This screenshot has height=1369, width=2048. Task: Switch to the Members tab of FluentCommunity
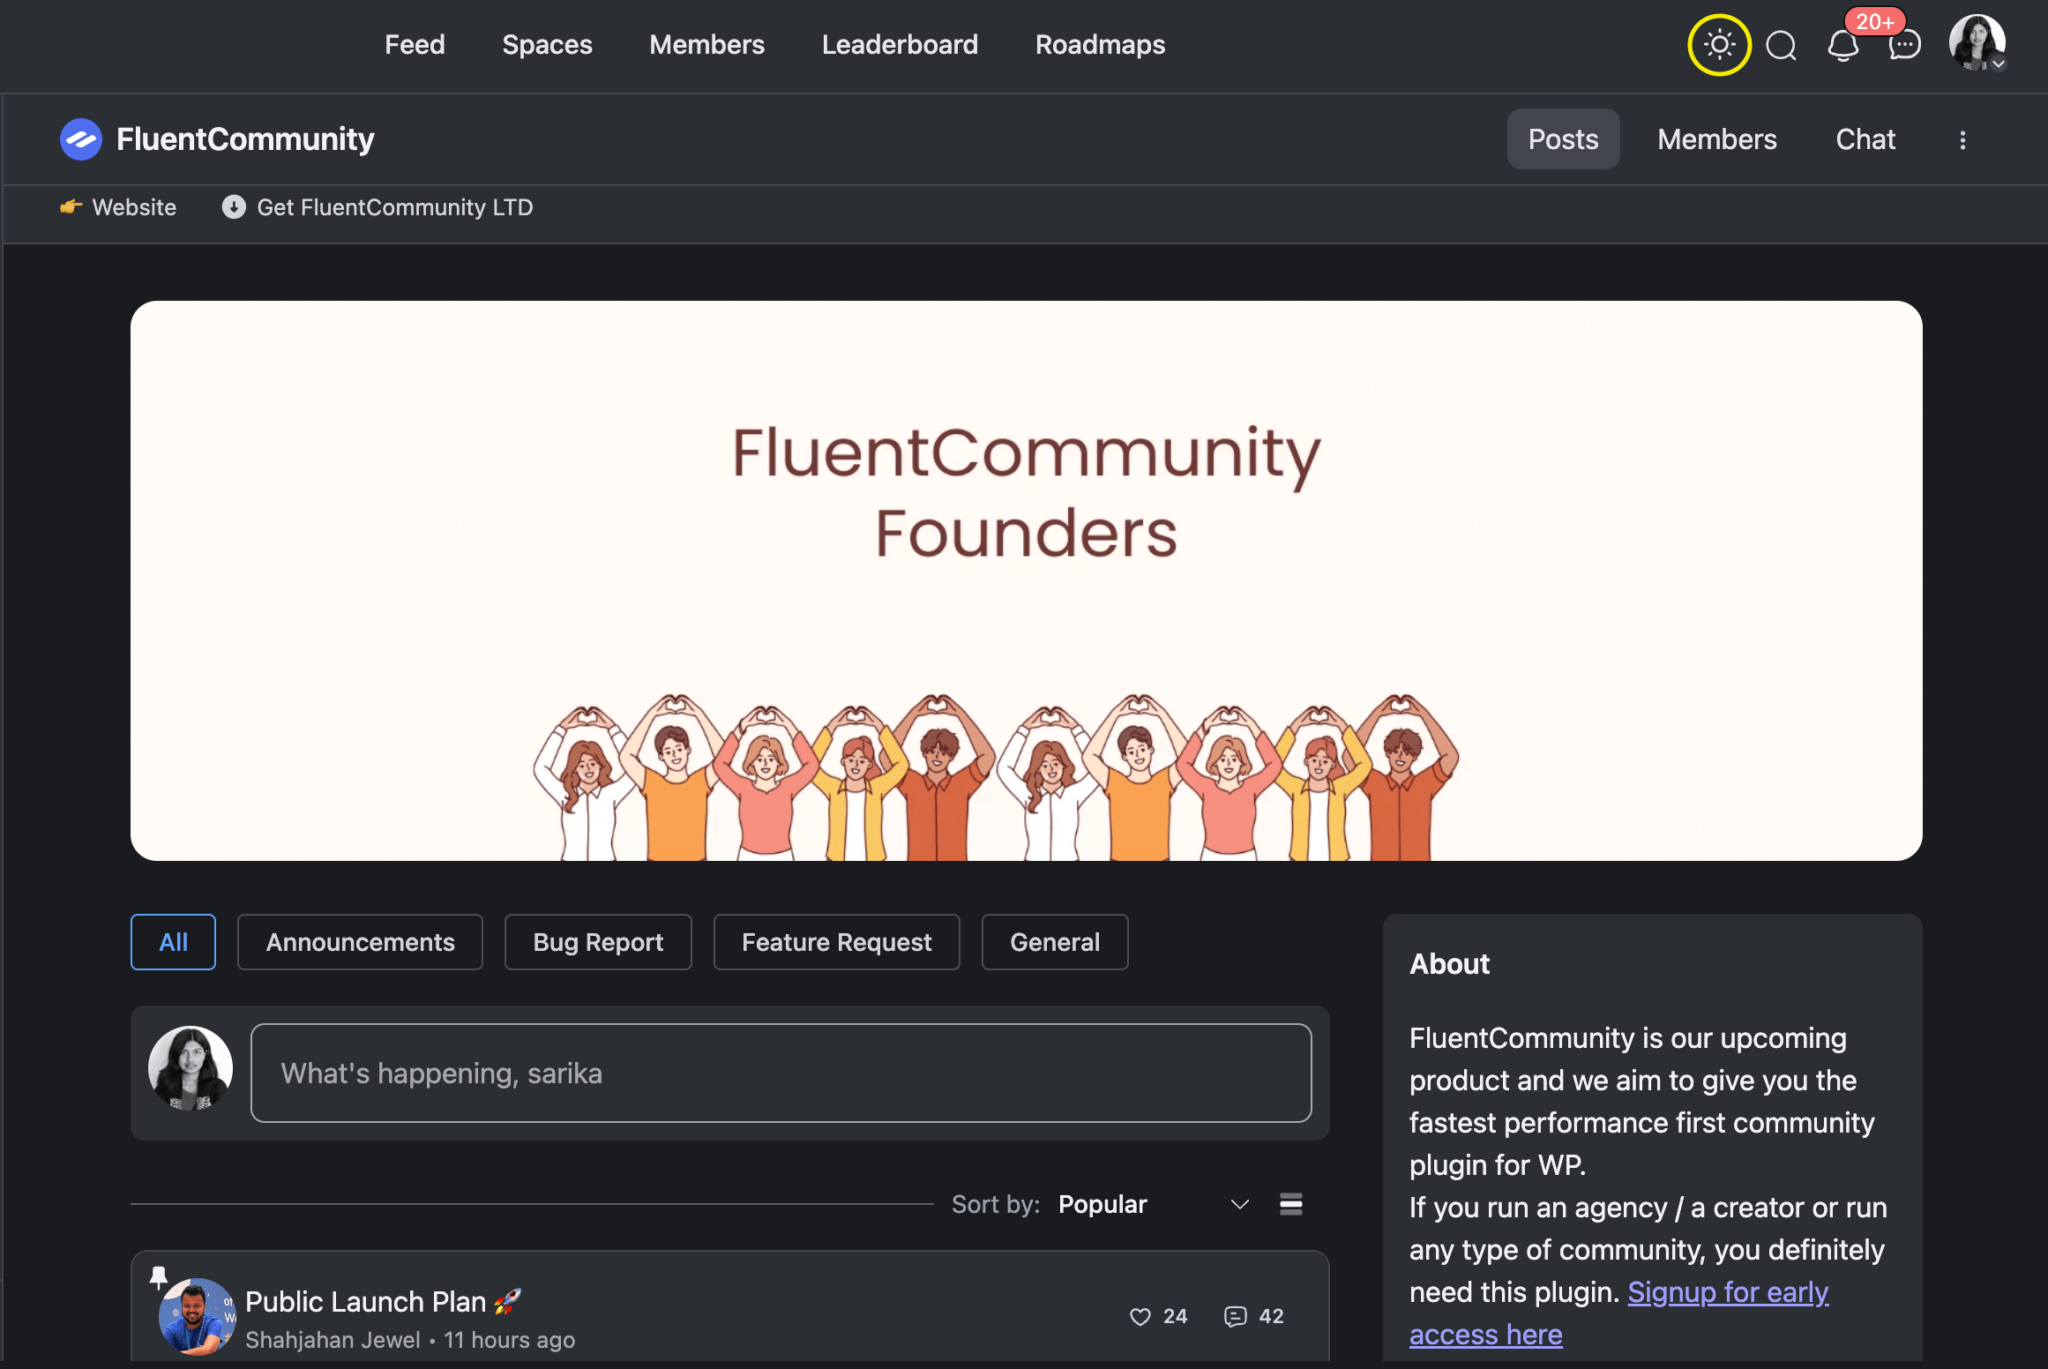1716,139
